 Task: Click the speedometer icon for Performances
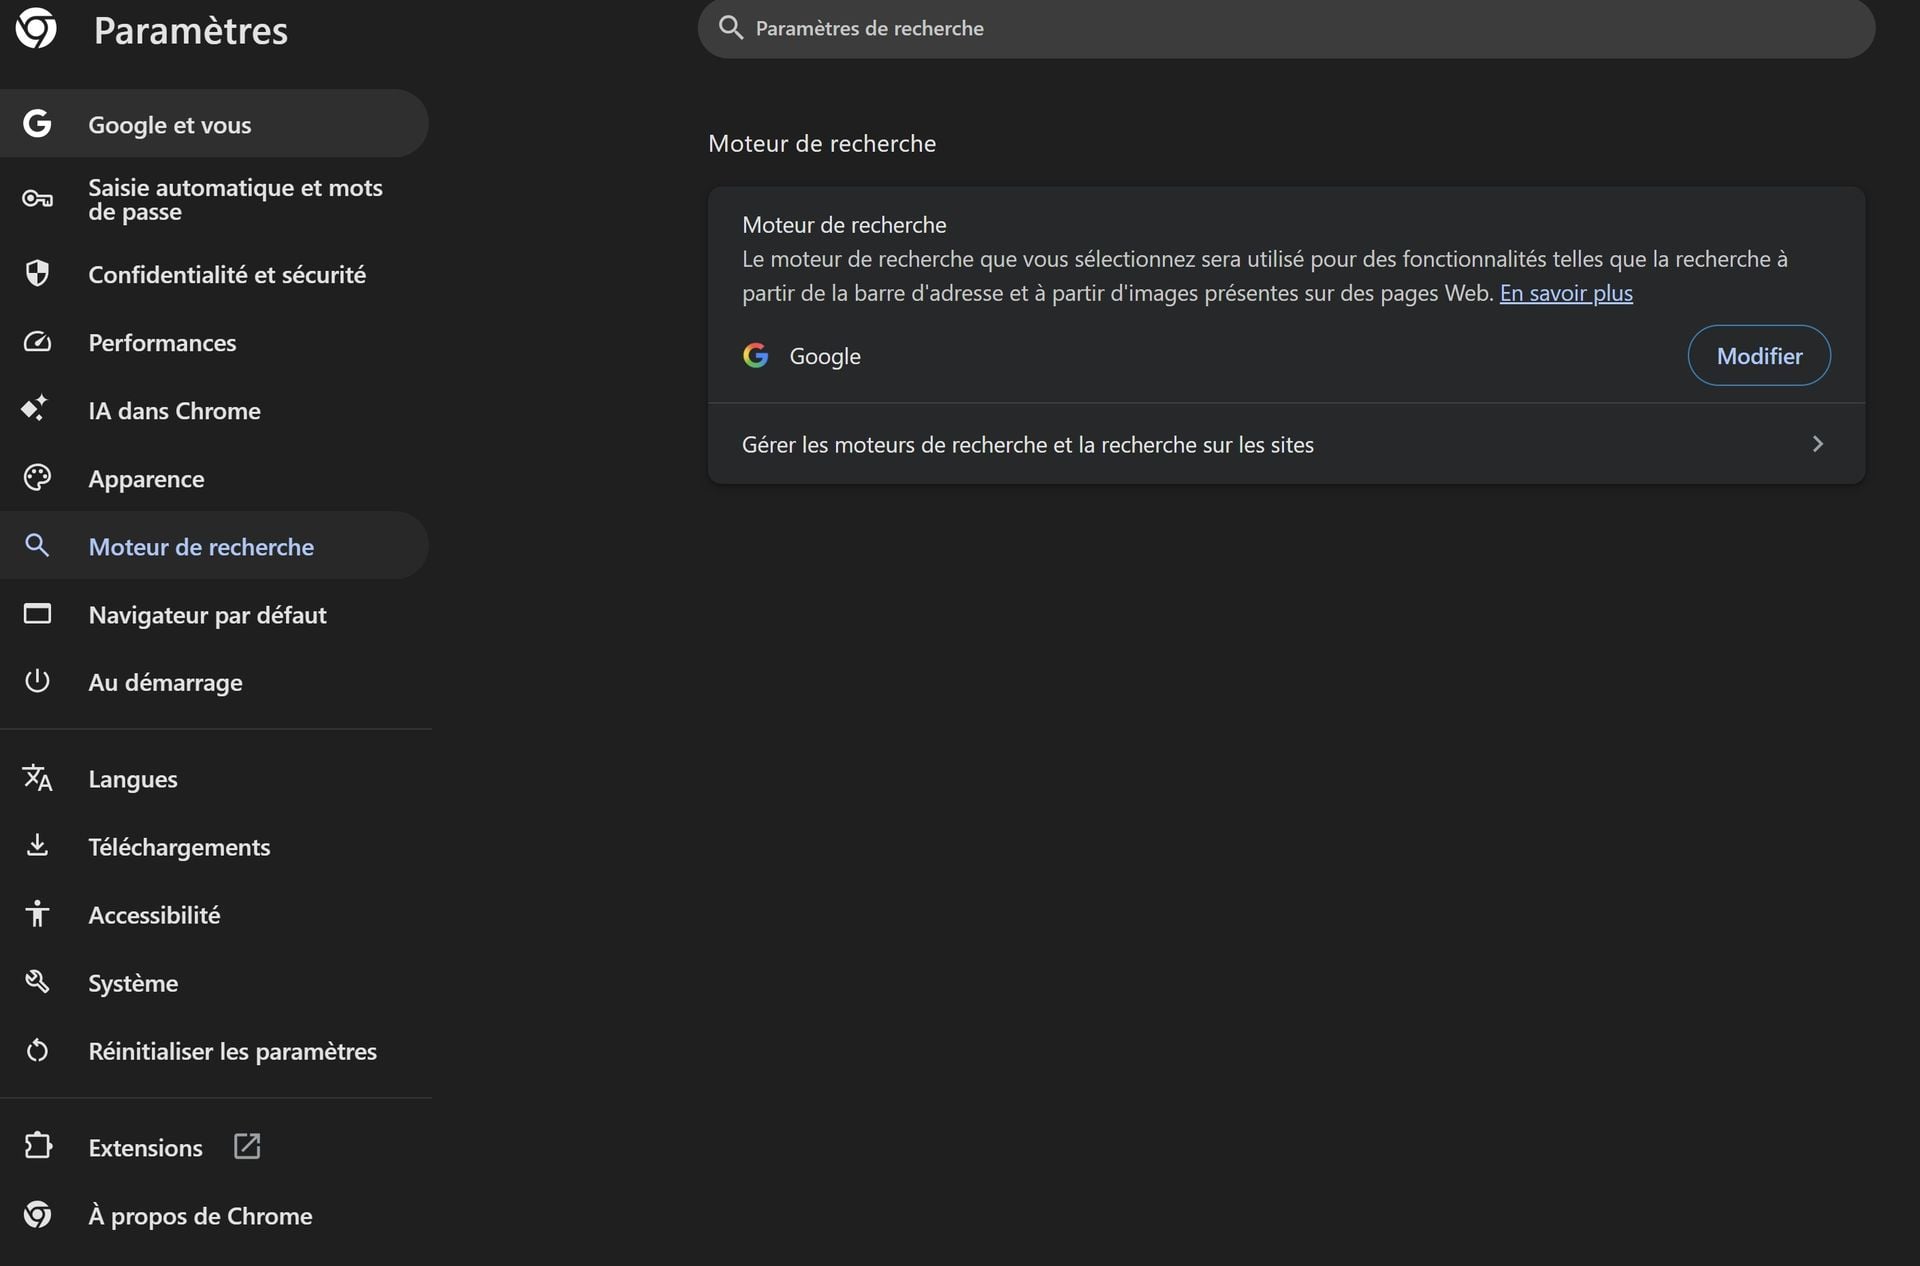point(37,342)
